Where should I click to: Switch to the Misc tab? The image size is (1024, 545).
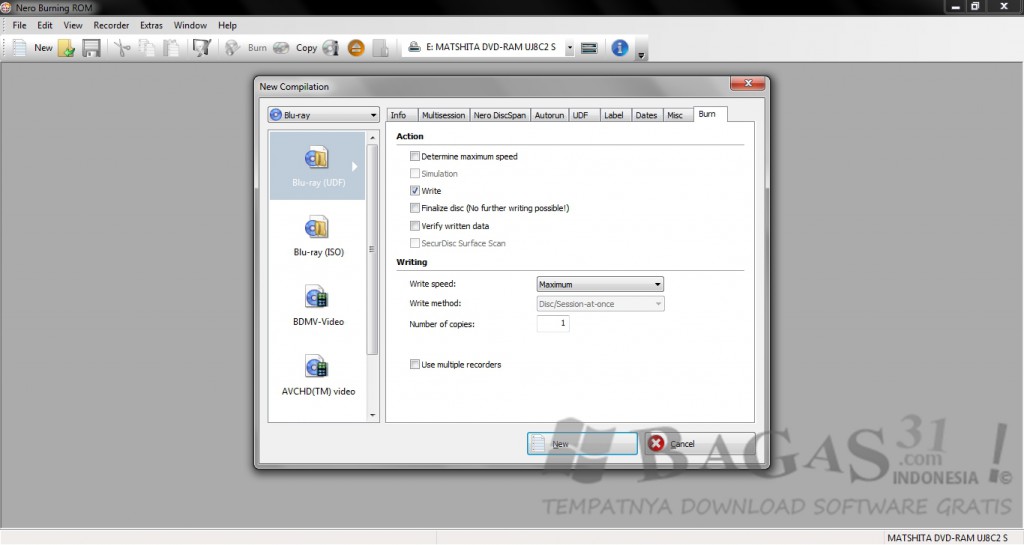click(x=677, y=115)
